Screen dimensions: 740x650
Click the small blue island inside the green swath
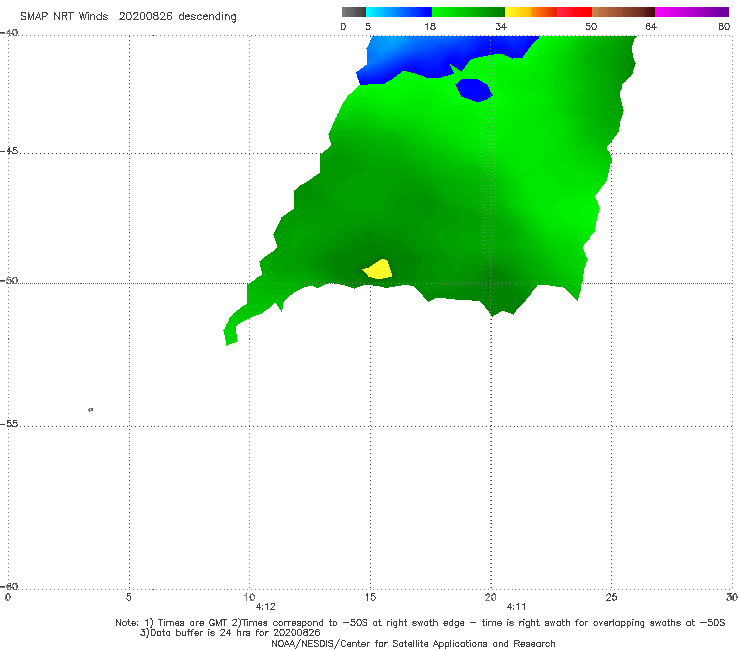coord(474,90)
